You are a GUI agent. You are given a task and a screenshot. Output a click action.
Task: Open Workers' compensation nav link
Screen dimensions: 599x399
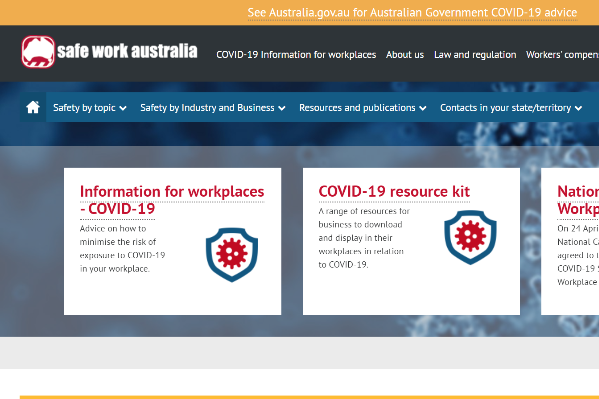click(x=562, y=55)
